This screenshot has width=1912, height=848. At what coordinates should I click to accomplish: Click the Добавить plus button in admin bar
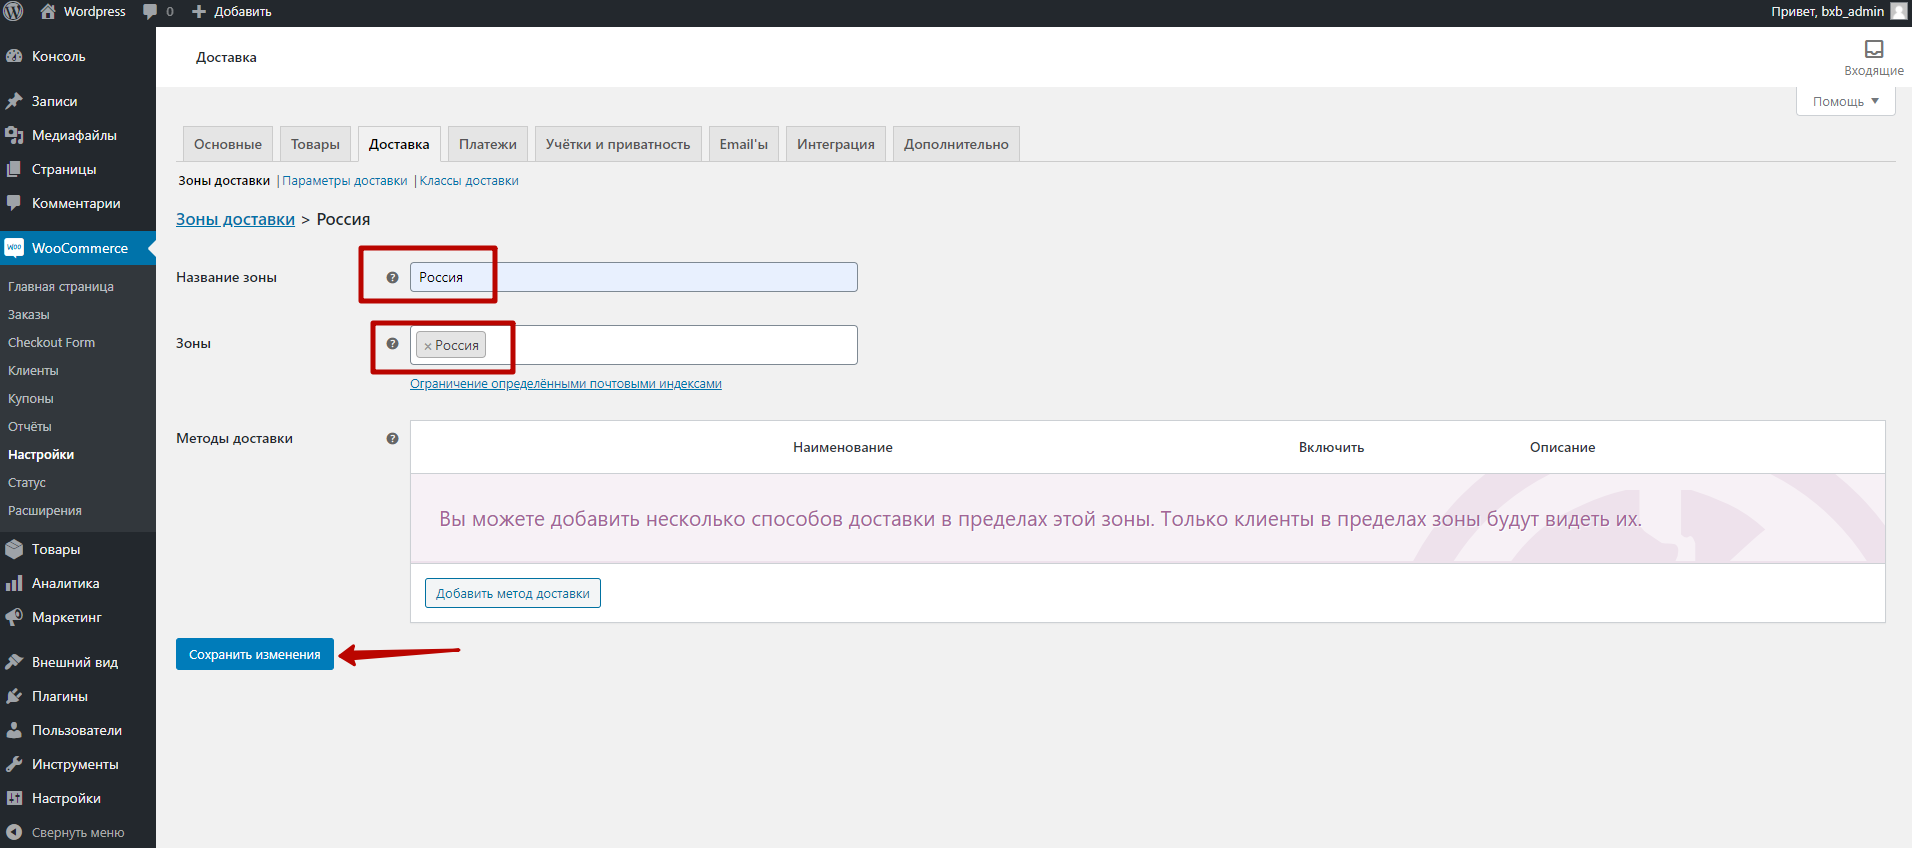pyautogui.click(x=232, y=12)
